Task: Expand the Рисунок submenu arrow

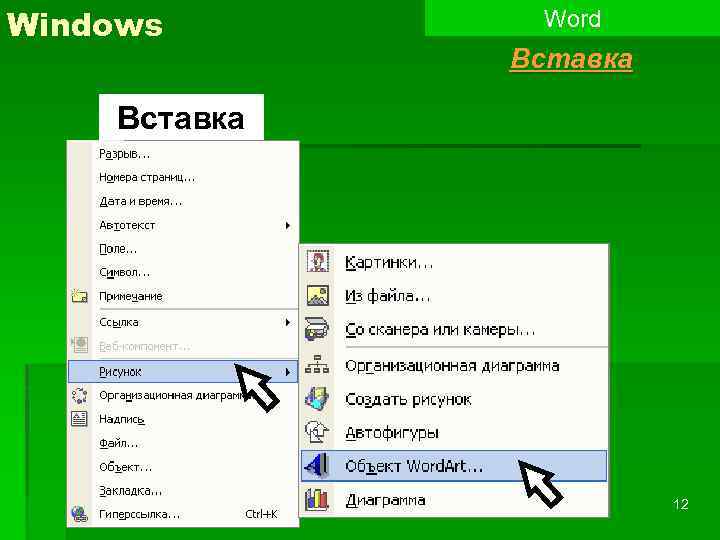Action: pyautogui.click(x=287, y=372)
